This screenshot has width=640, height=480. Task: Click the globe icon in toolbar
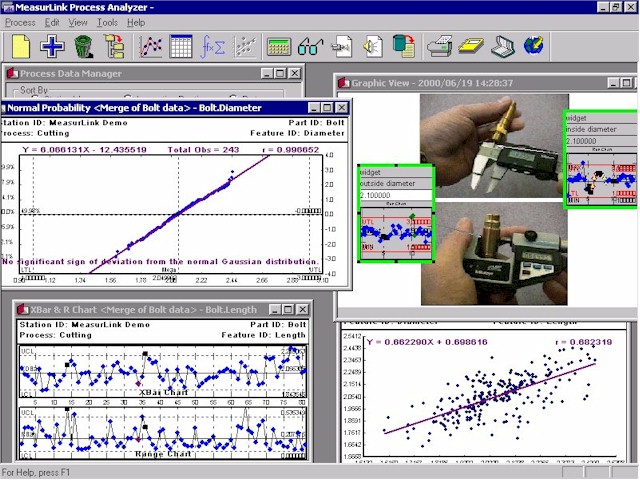pos(534,45)
